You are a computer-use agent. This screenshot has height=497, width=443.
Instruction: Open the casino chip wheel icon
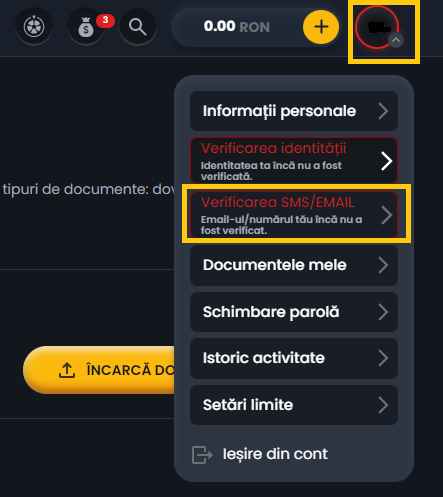click(x=34, y=26)
